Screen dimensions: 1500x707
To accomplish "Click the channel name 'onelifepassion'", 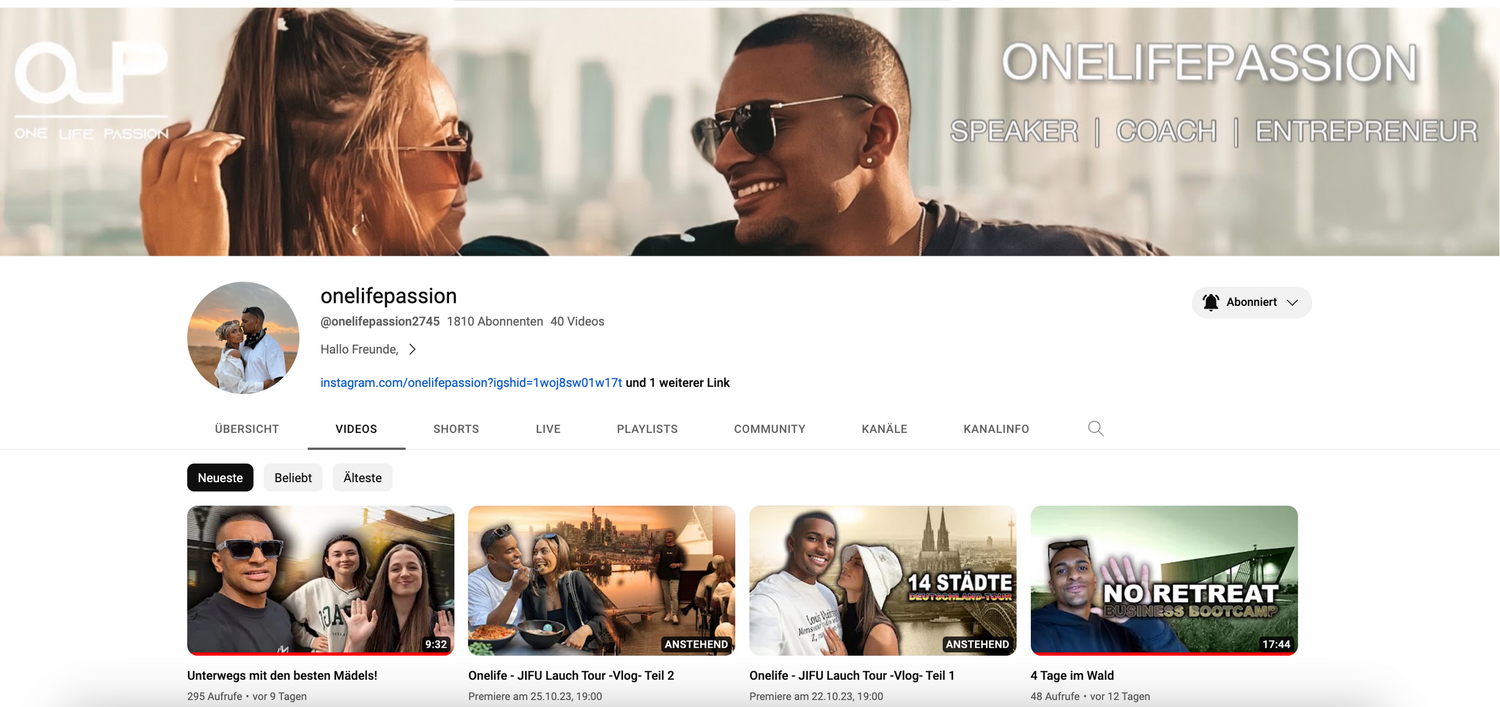I will (x=388, y=296).
